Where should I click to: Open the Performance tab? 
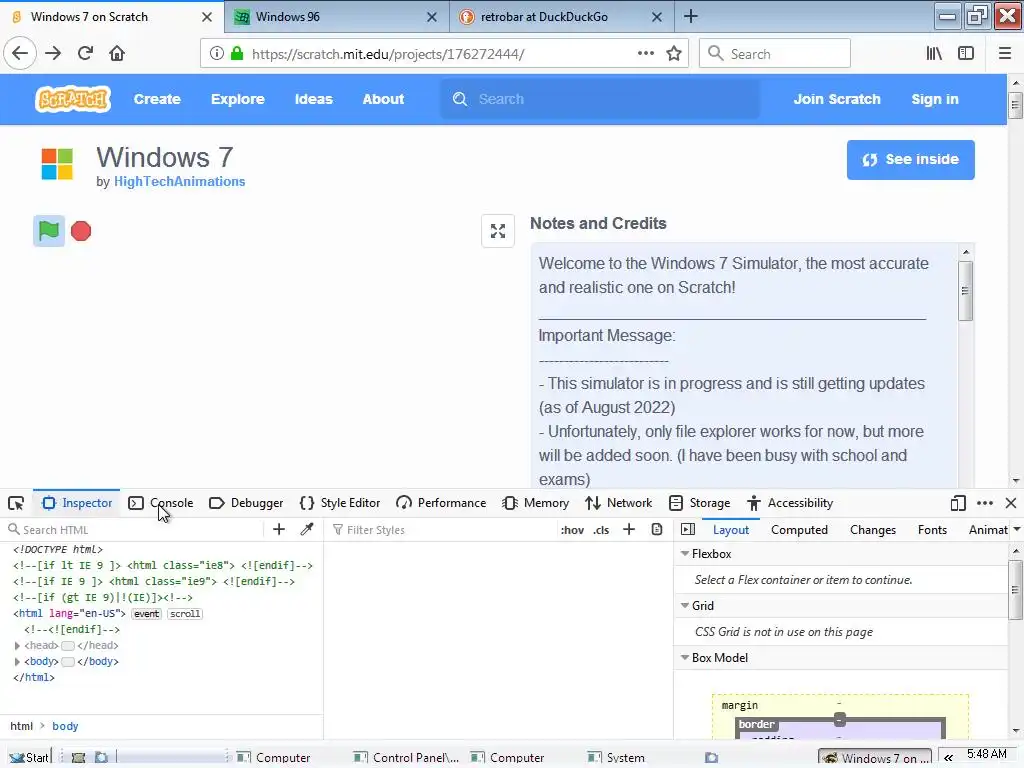[441, 503]
